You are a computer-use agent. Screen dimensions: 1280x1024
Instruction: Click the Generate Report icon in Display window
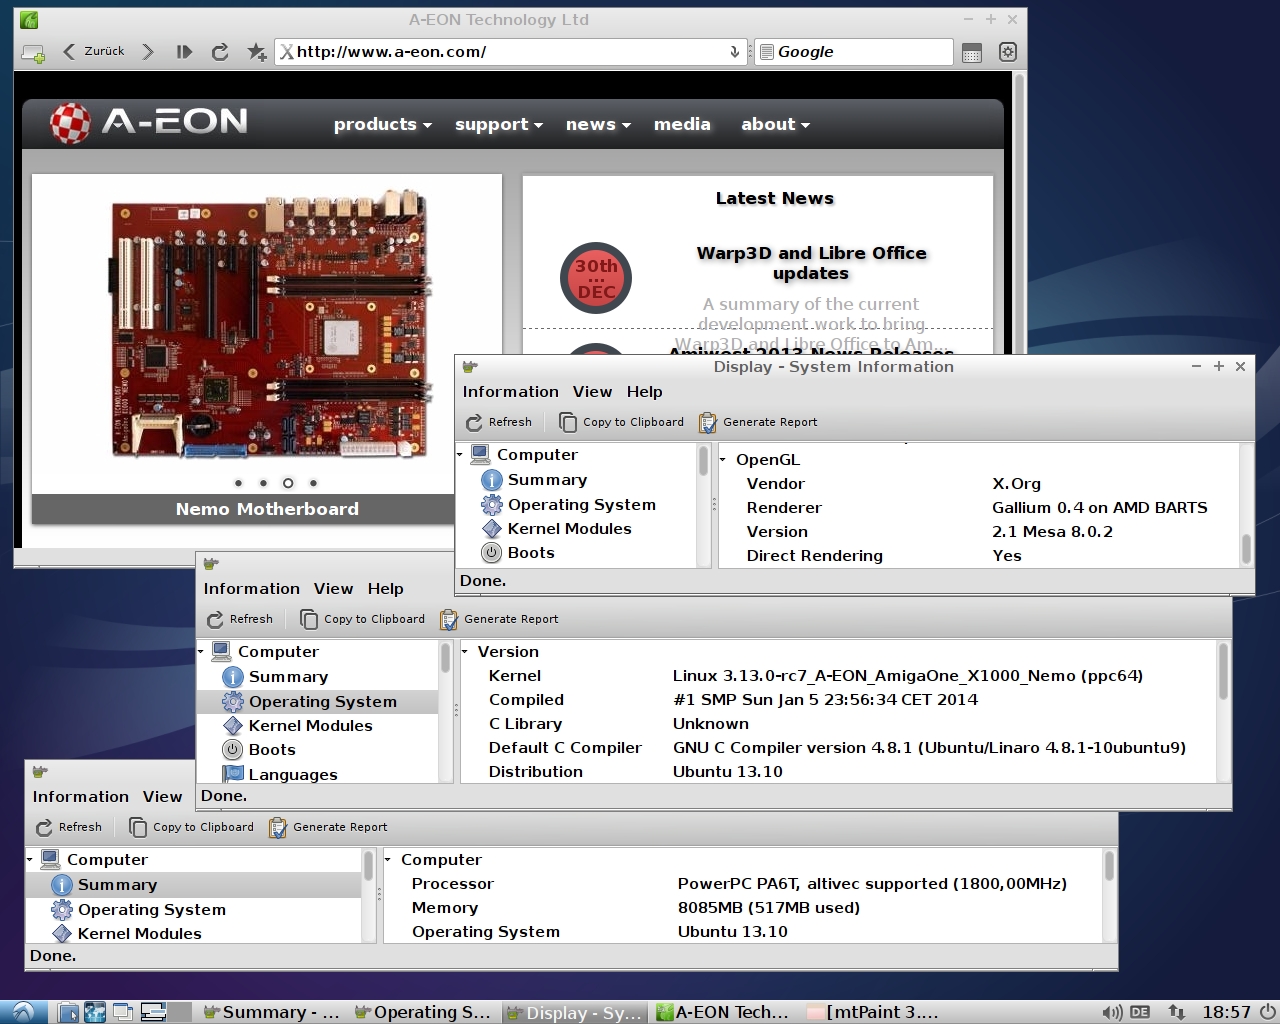(708, 422)
